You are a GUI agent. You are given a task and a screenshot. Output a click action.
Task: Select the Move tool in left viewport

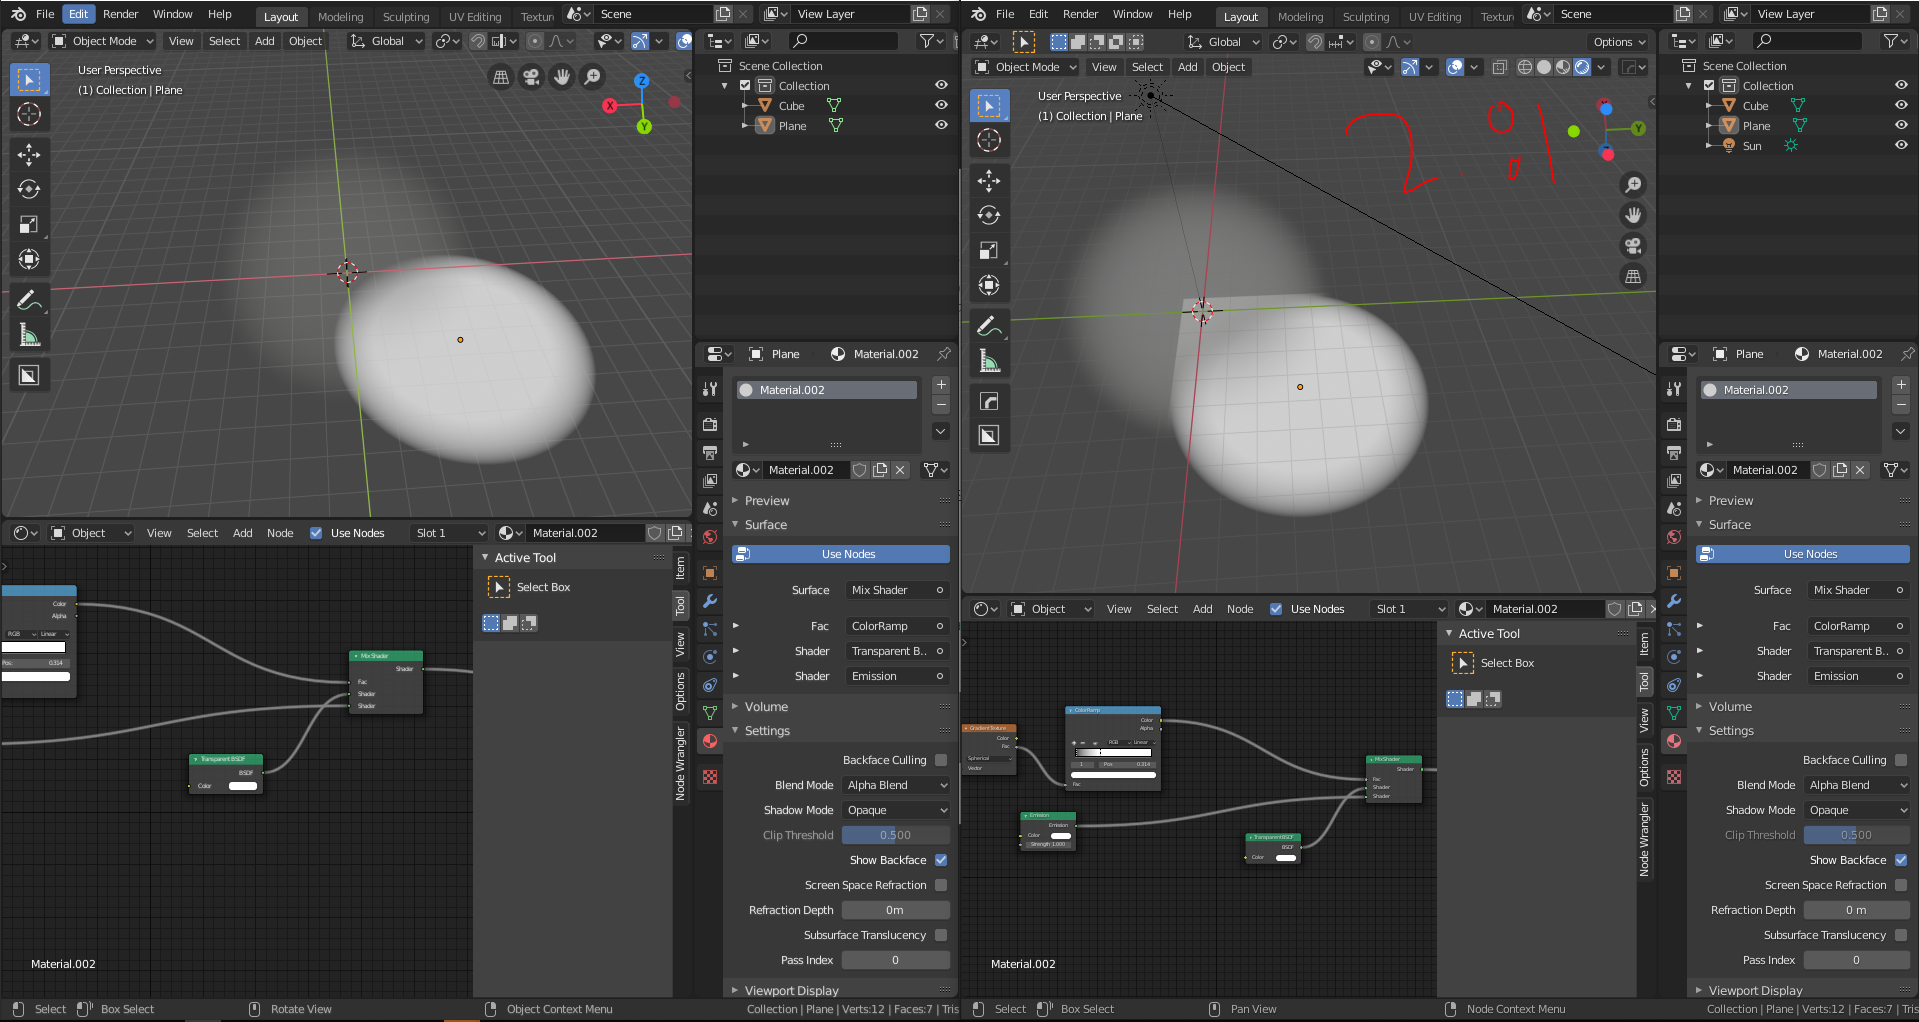point(29,154)
